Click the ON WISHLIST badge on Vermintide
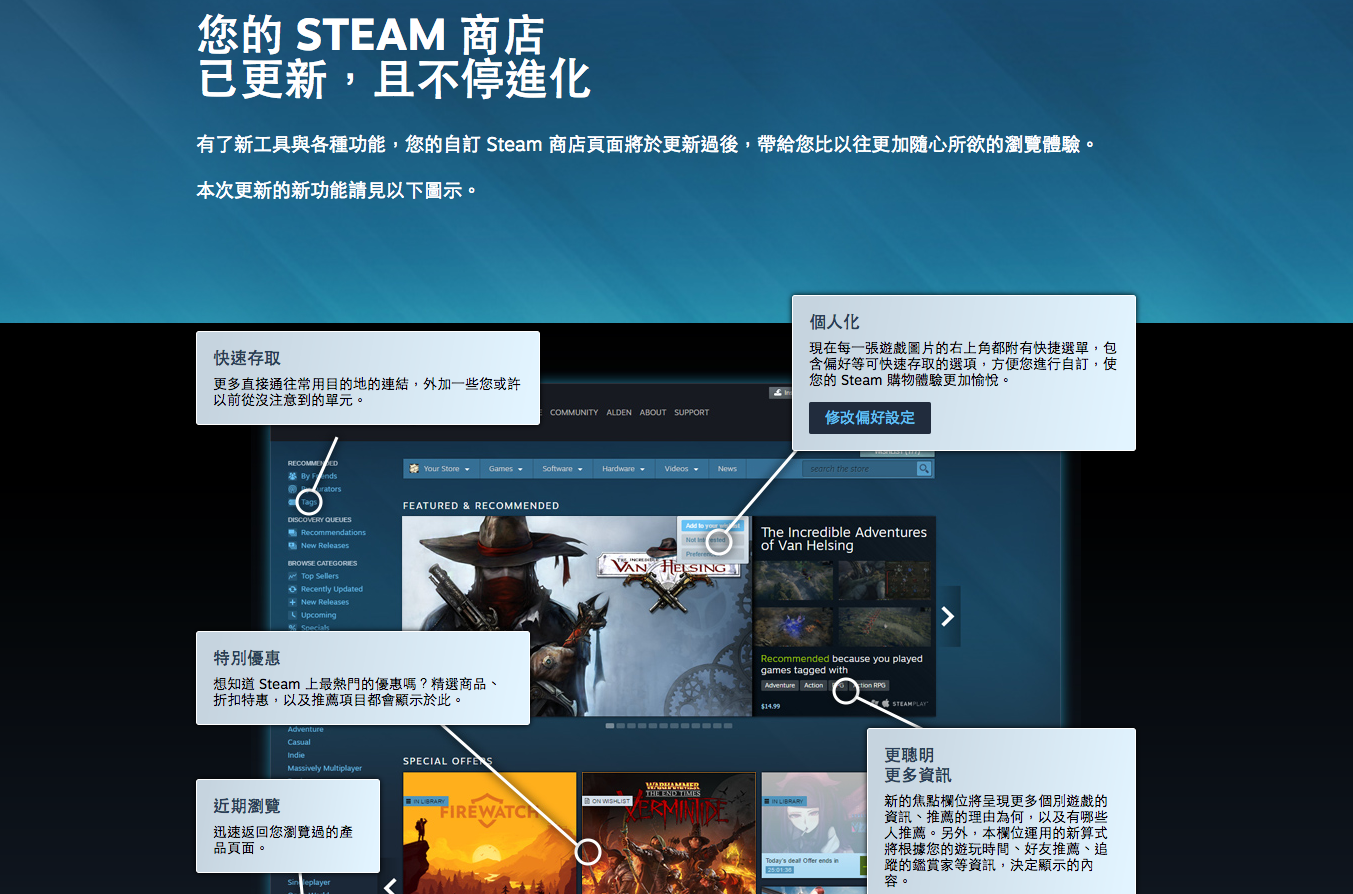This screenshot has width=1353, height=894. click(606, 801)
